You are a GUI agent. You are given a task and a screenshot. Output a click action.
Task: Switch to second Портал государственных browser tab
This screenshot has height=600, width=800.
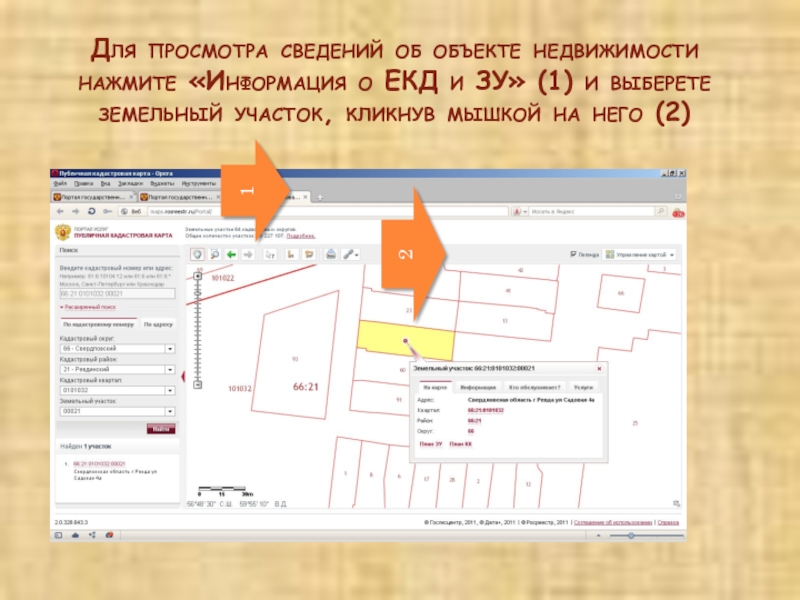179,197
